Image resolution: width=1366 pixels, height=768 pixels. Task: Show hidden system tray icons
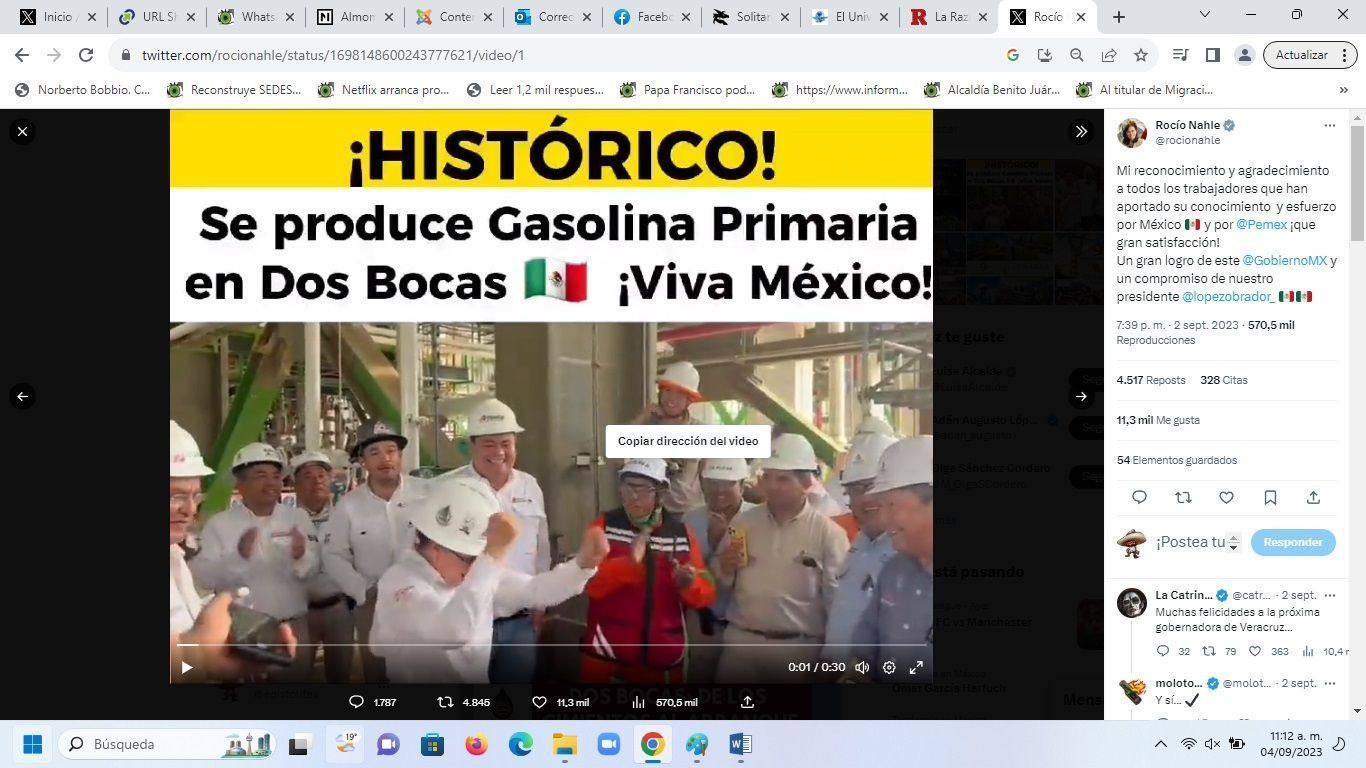tap(1161, 744)
